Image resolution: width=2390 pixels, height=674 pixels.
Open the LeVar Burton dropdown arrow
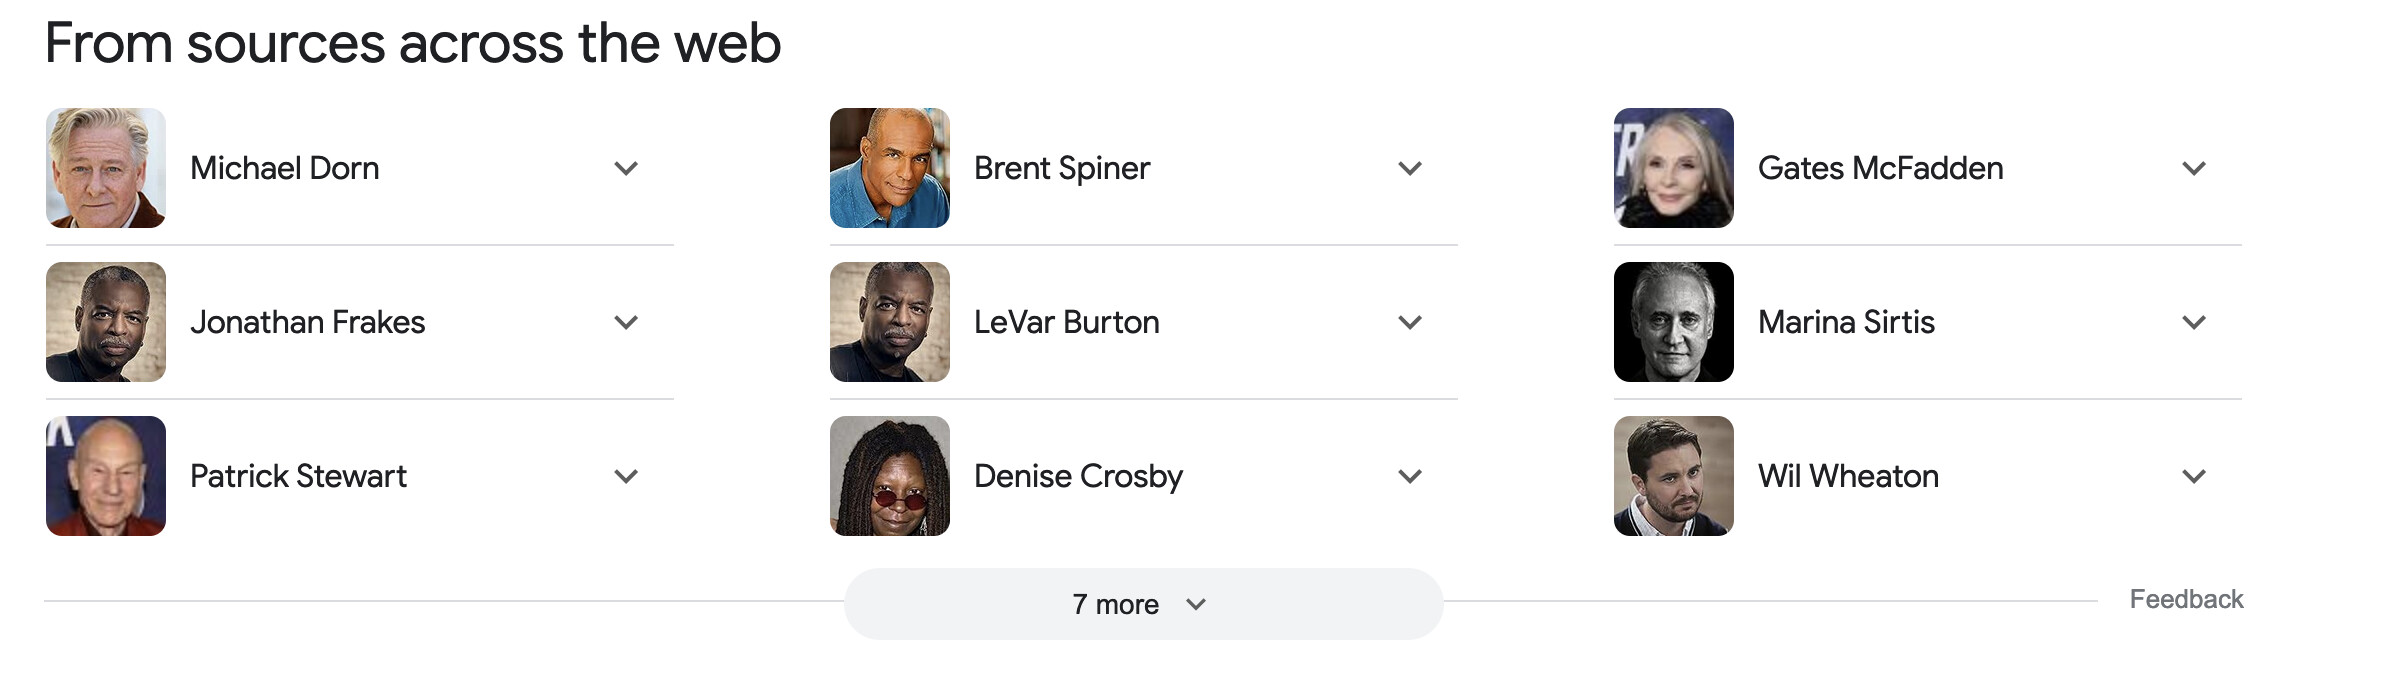point(1410,322)
